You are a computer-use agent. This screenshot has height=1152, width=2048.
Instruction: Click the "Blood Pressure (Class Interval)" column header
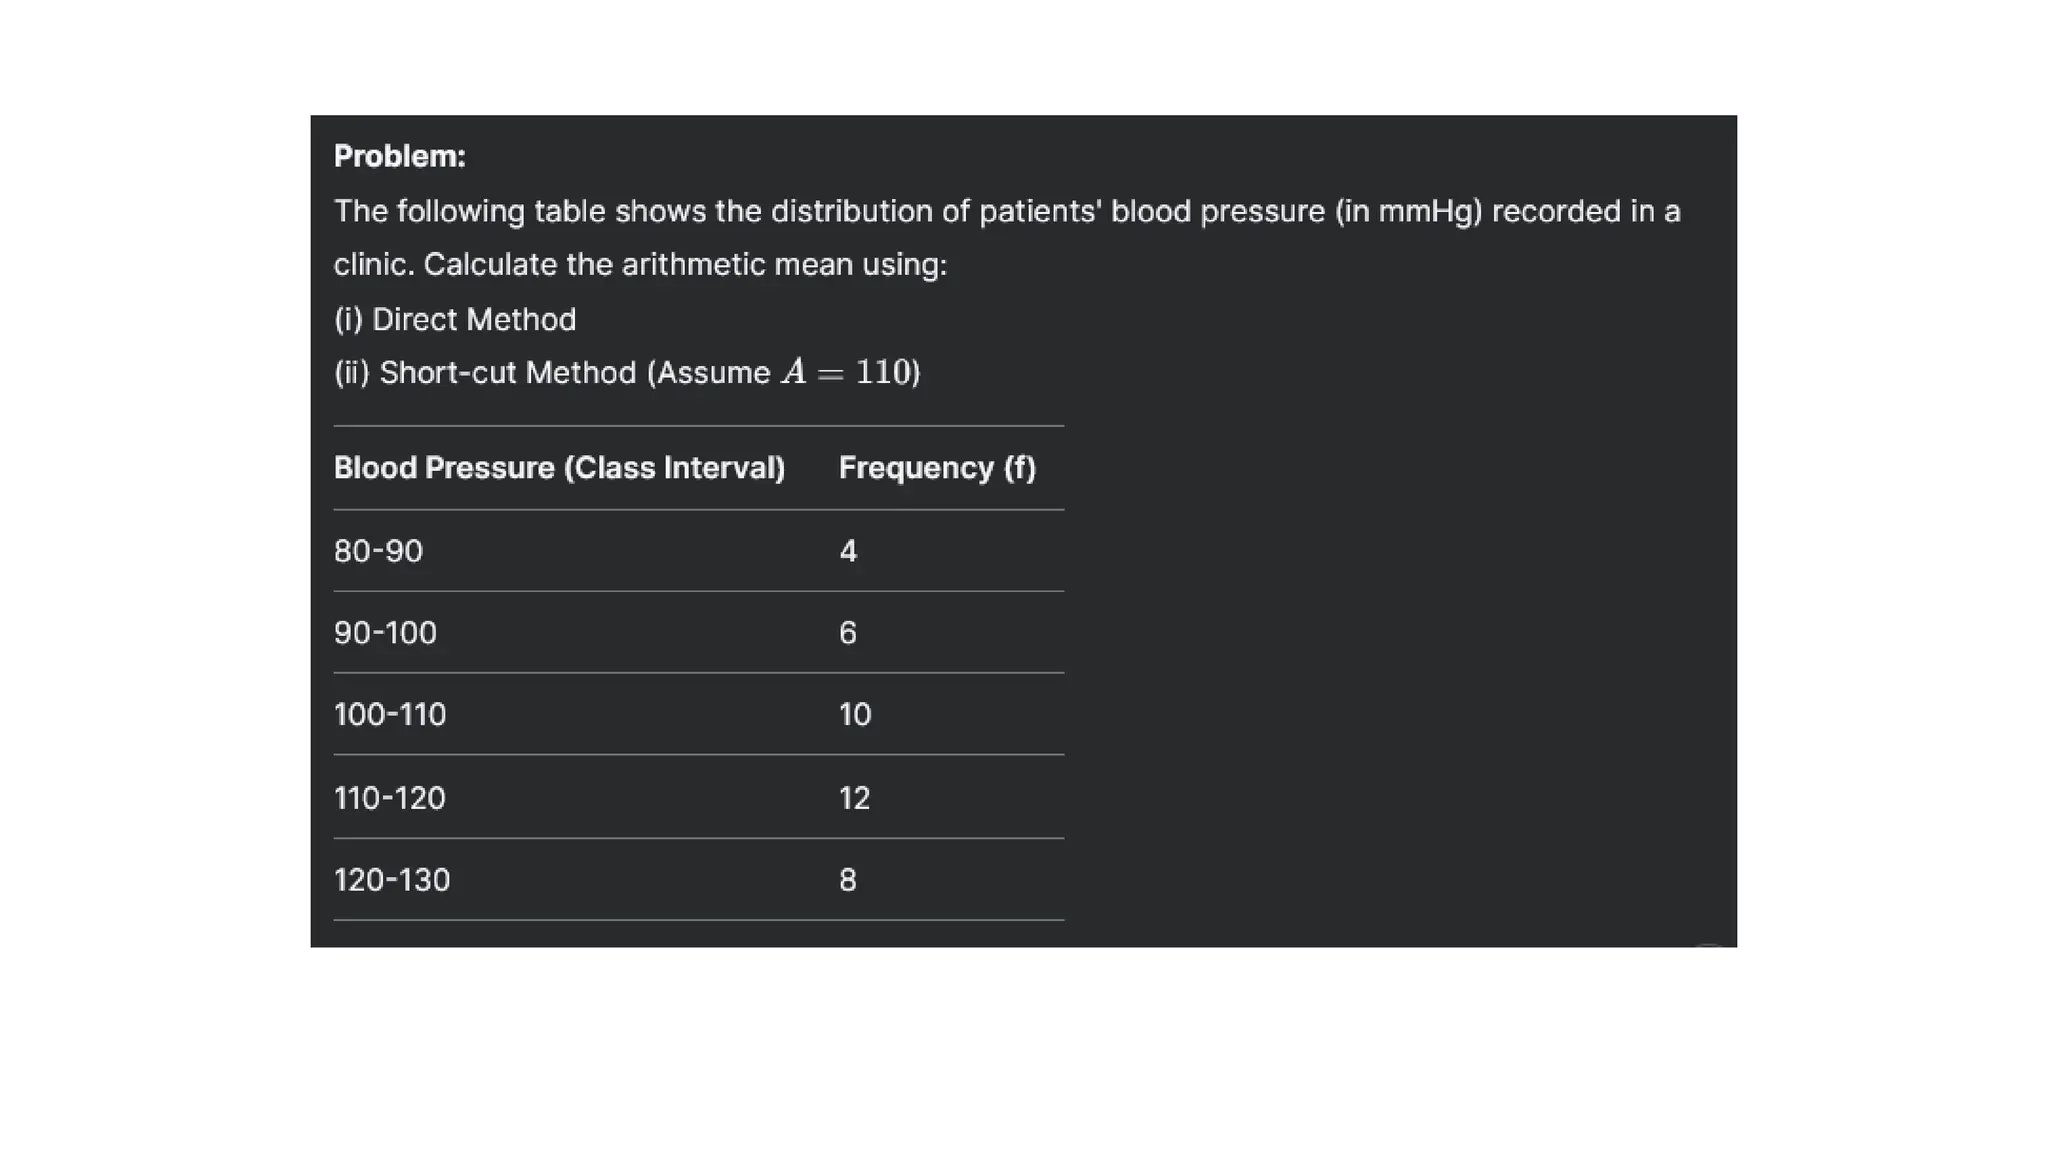coord(559,468)
